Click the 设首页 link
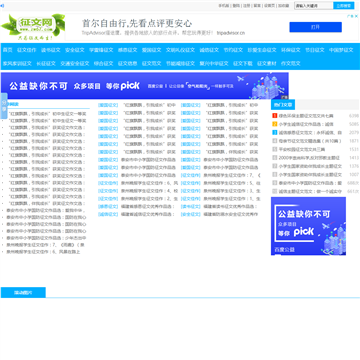360x360 pixels. click(270, 6)
